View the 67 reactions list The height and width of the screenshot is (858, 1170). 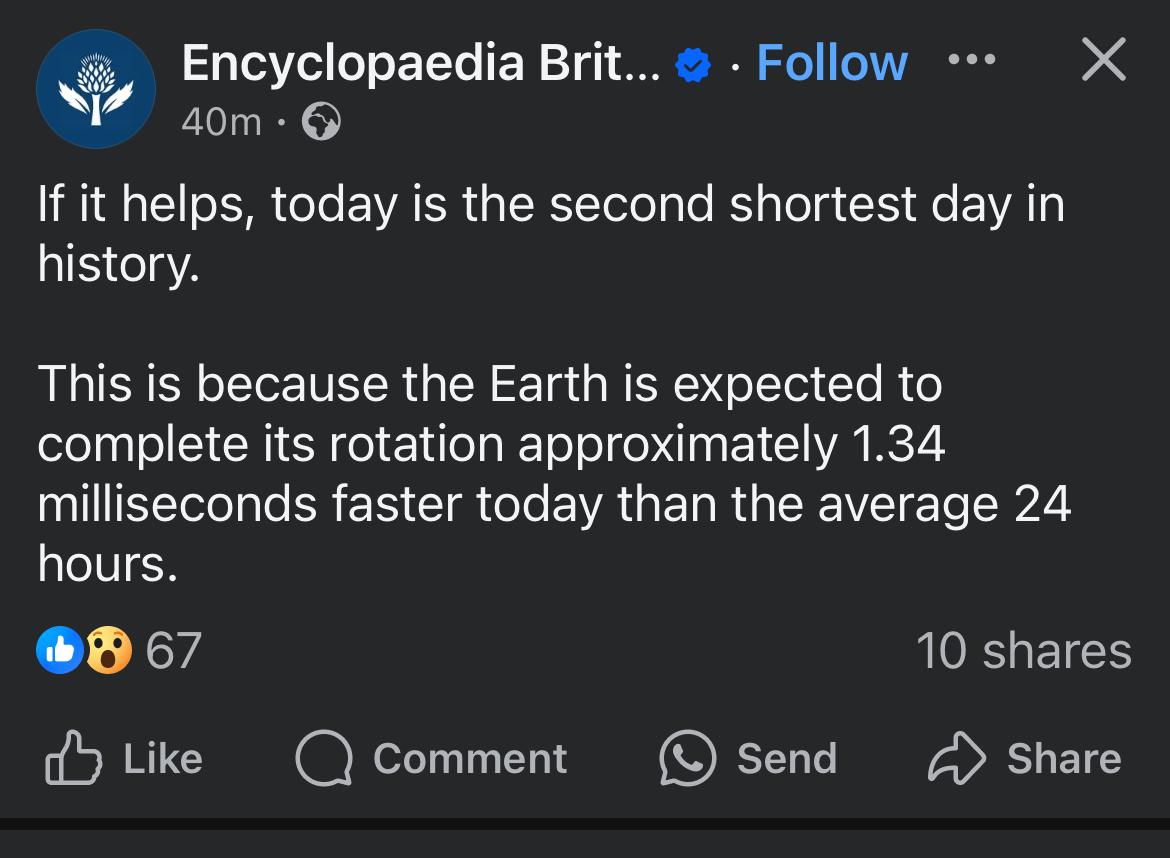tap(173, 651)
